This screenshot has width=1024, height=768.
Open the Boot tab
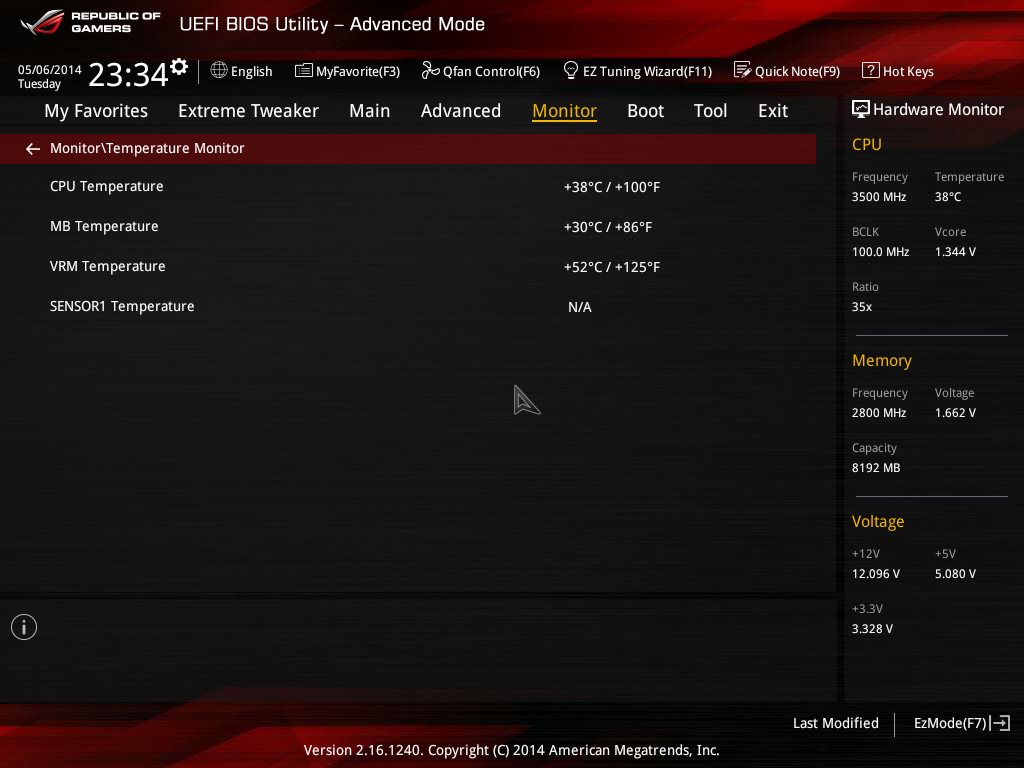click(645, 111)
